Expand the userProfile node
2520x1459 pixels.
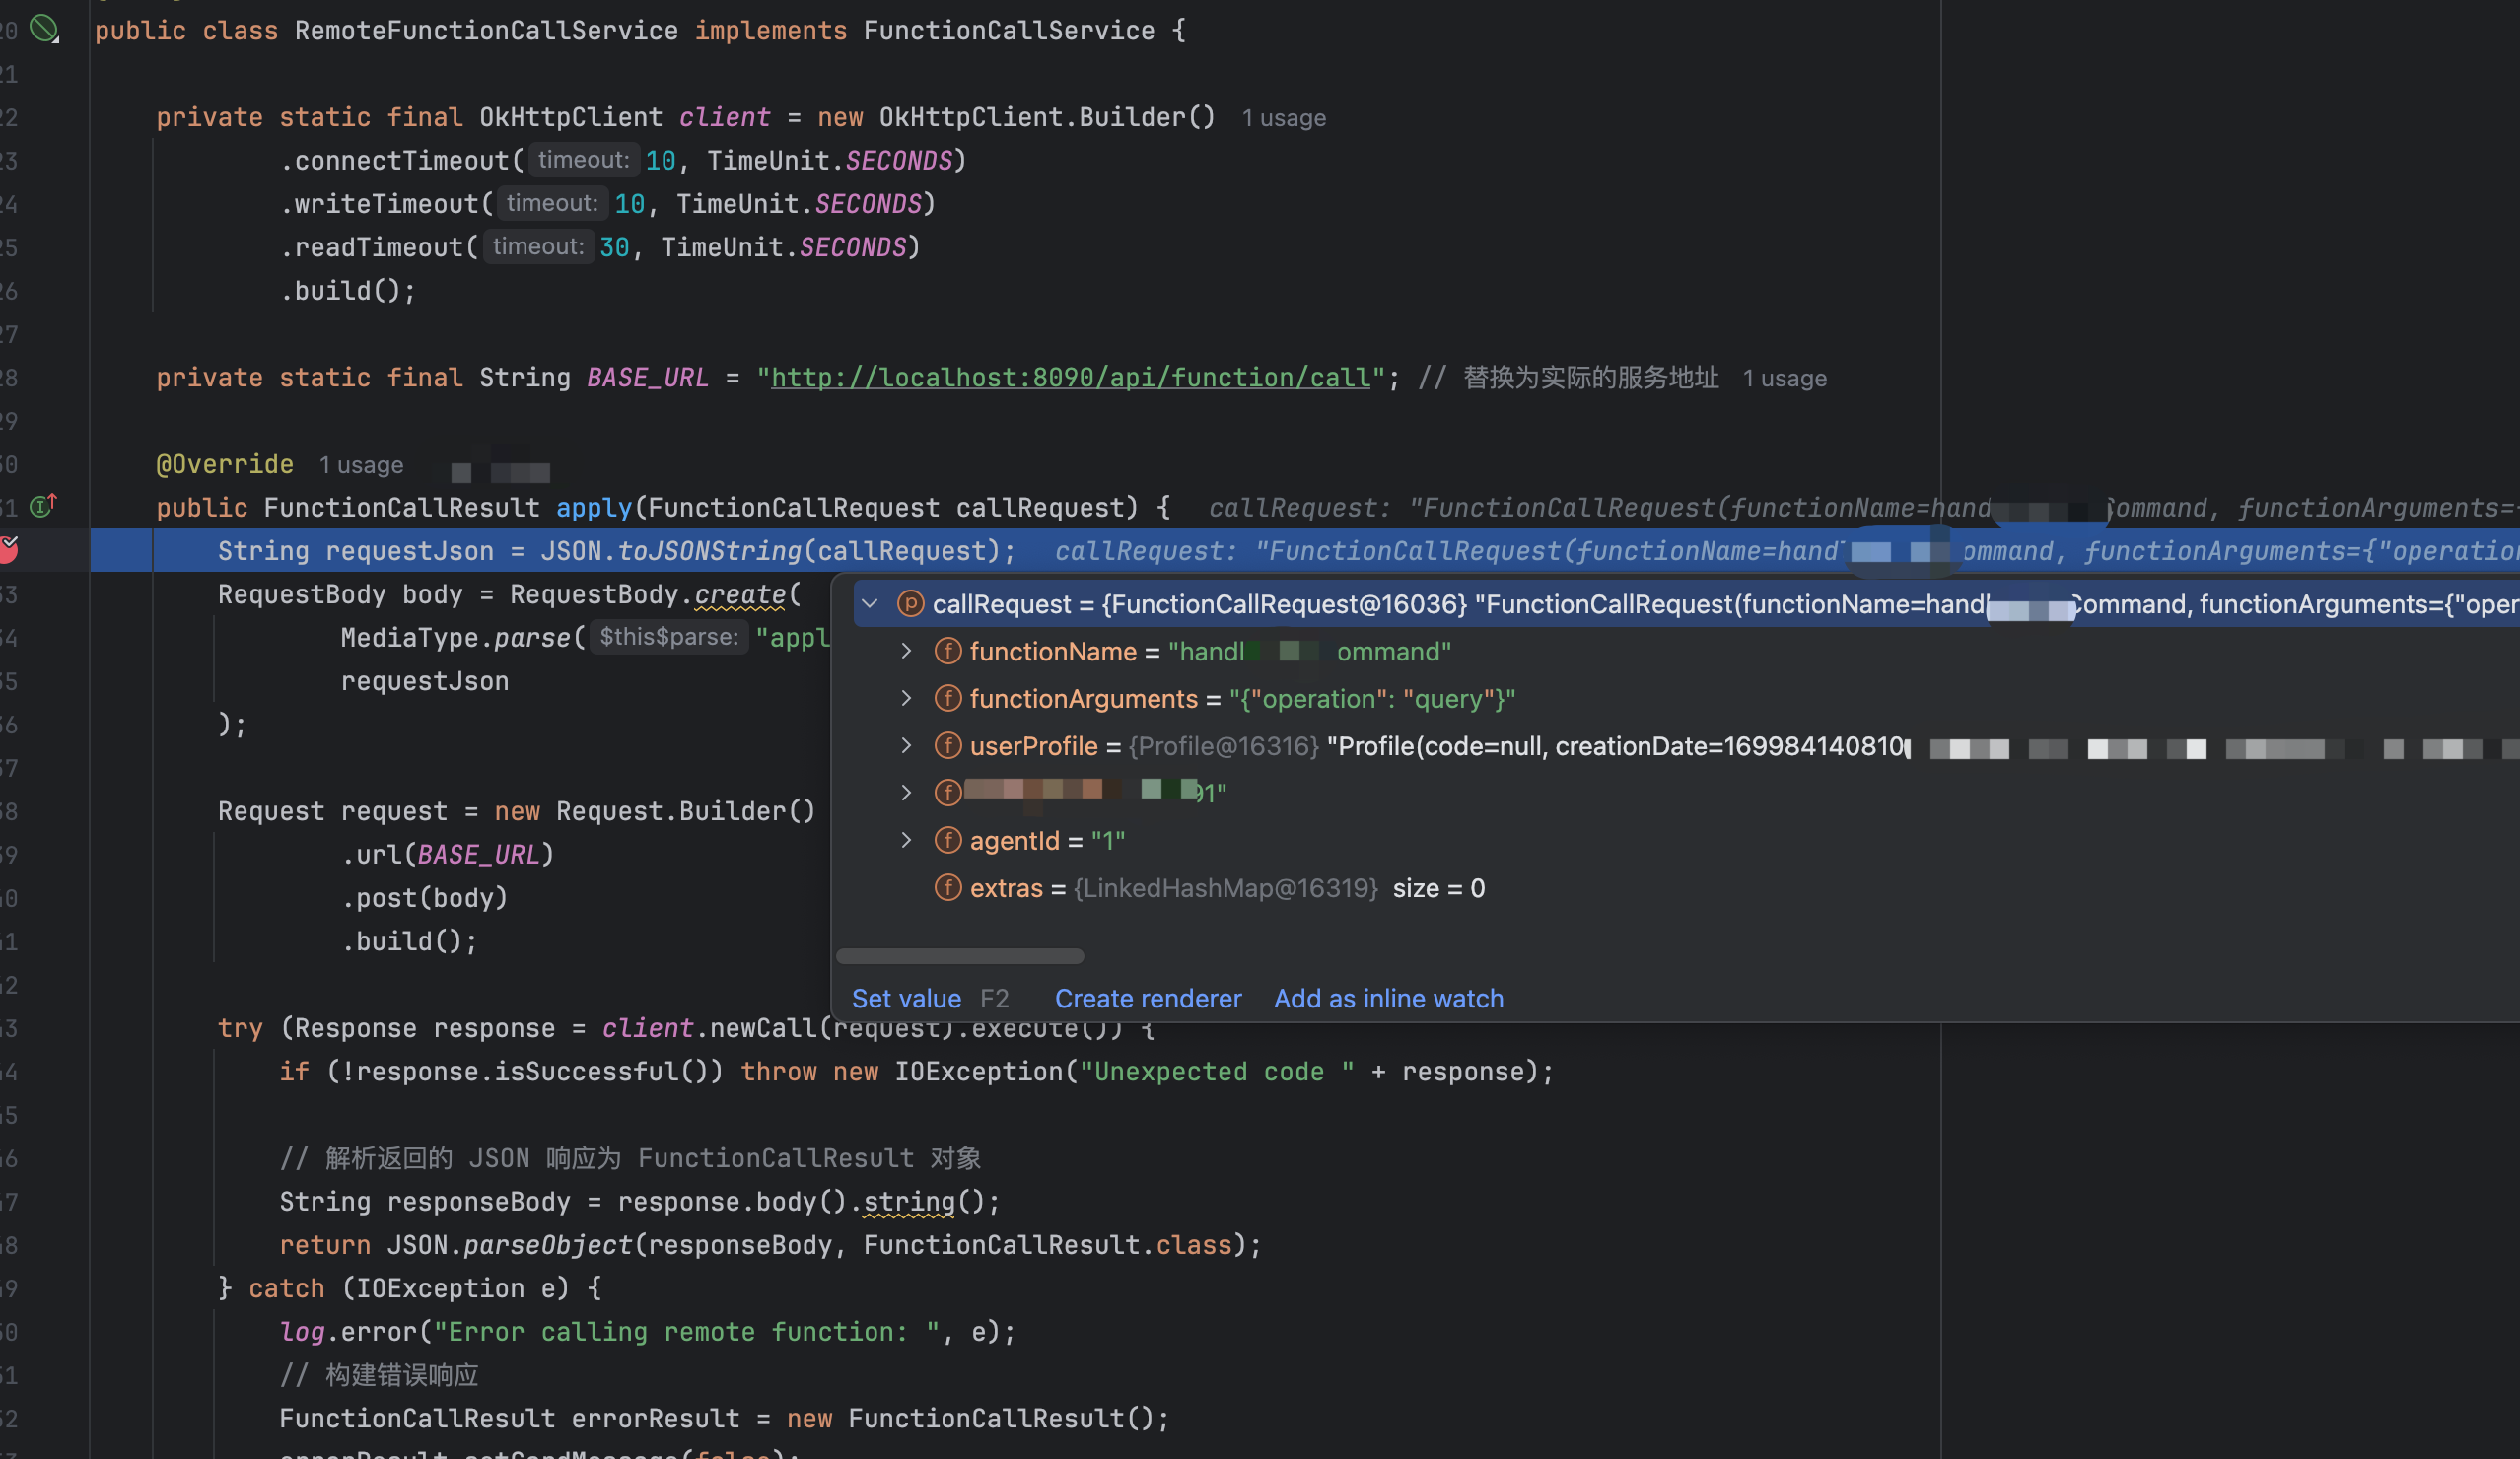click(906, 745)
